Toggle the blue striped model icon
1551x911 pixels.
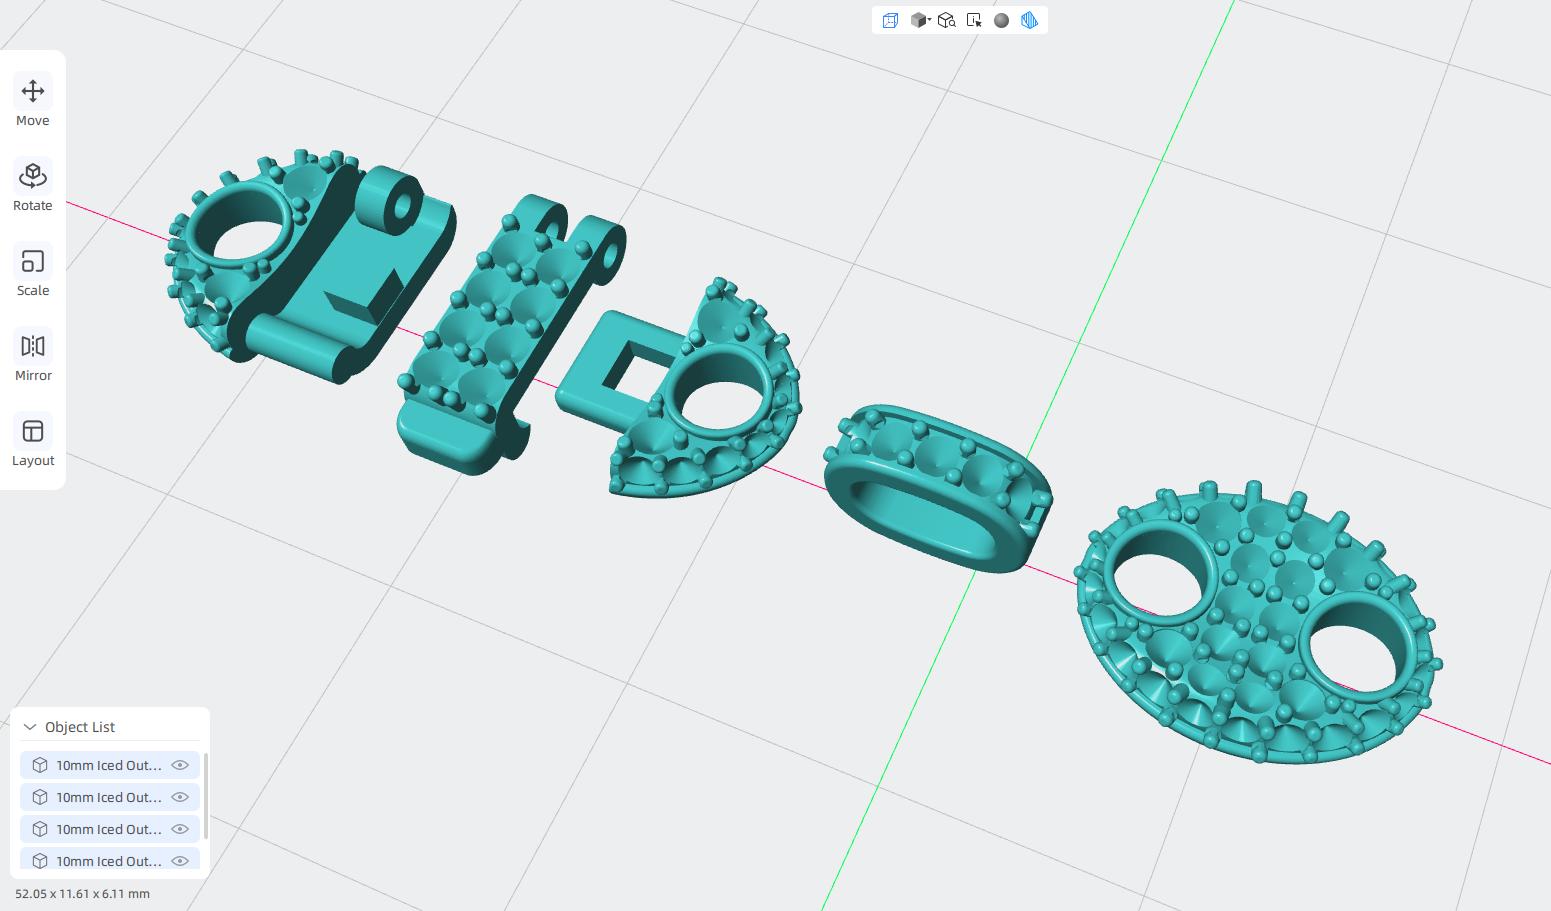pyautogui.click(x=1029, y=20)
